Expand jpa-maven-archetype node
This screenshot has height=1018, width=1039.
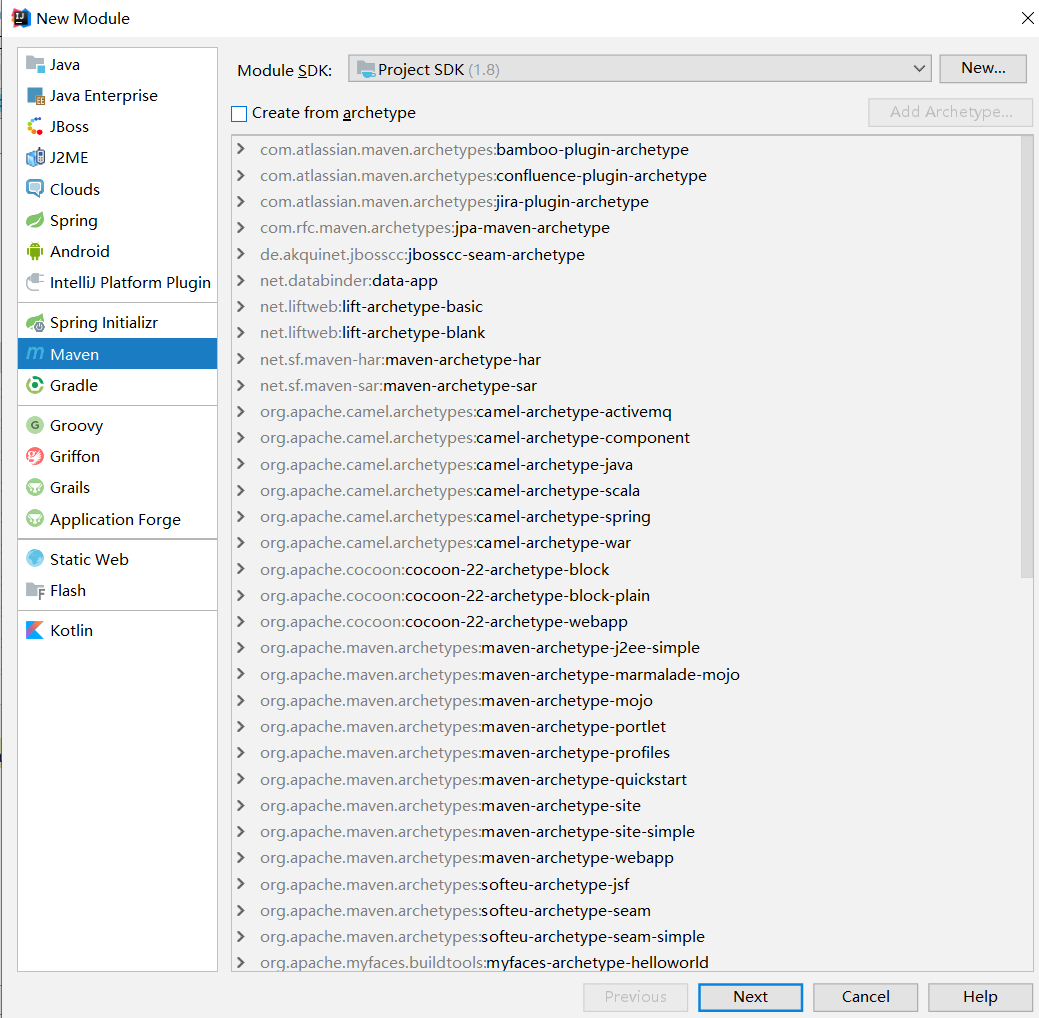[241, 228]
